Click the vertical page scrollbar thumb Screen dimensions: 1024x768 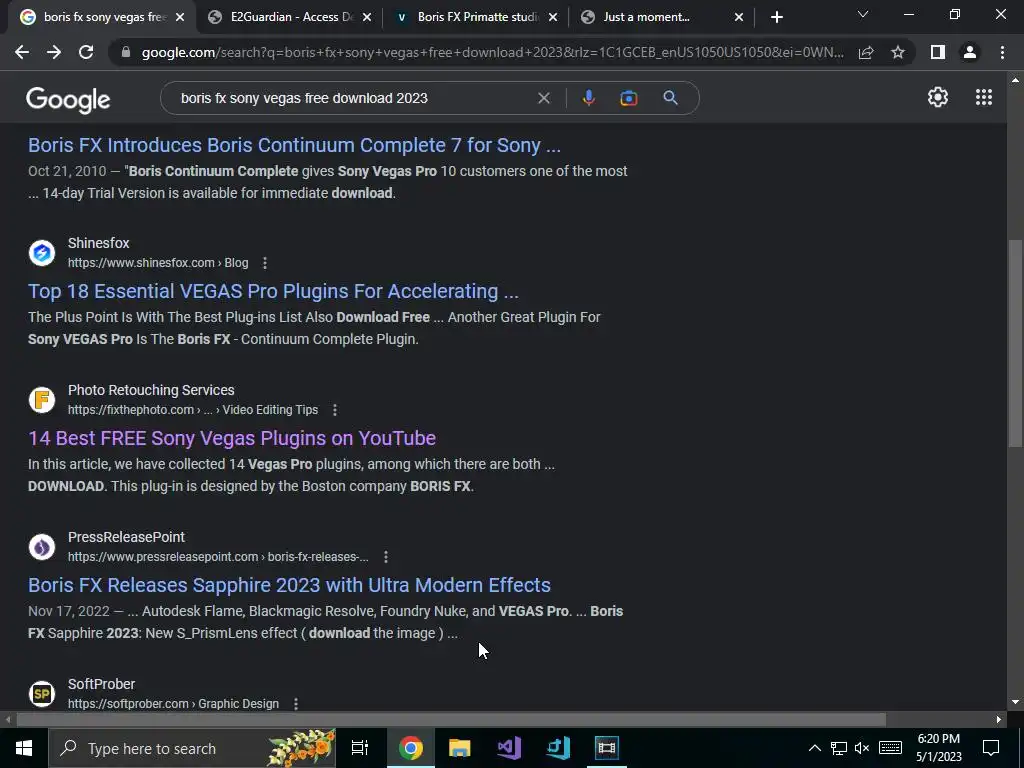1015,343
